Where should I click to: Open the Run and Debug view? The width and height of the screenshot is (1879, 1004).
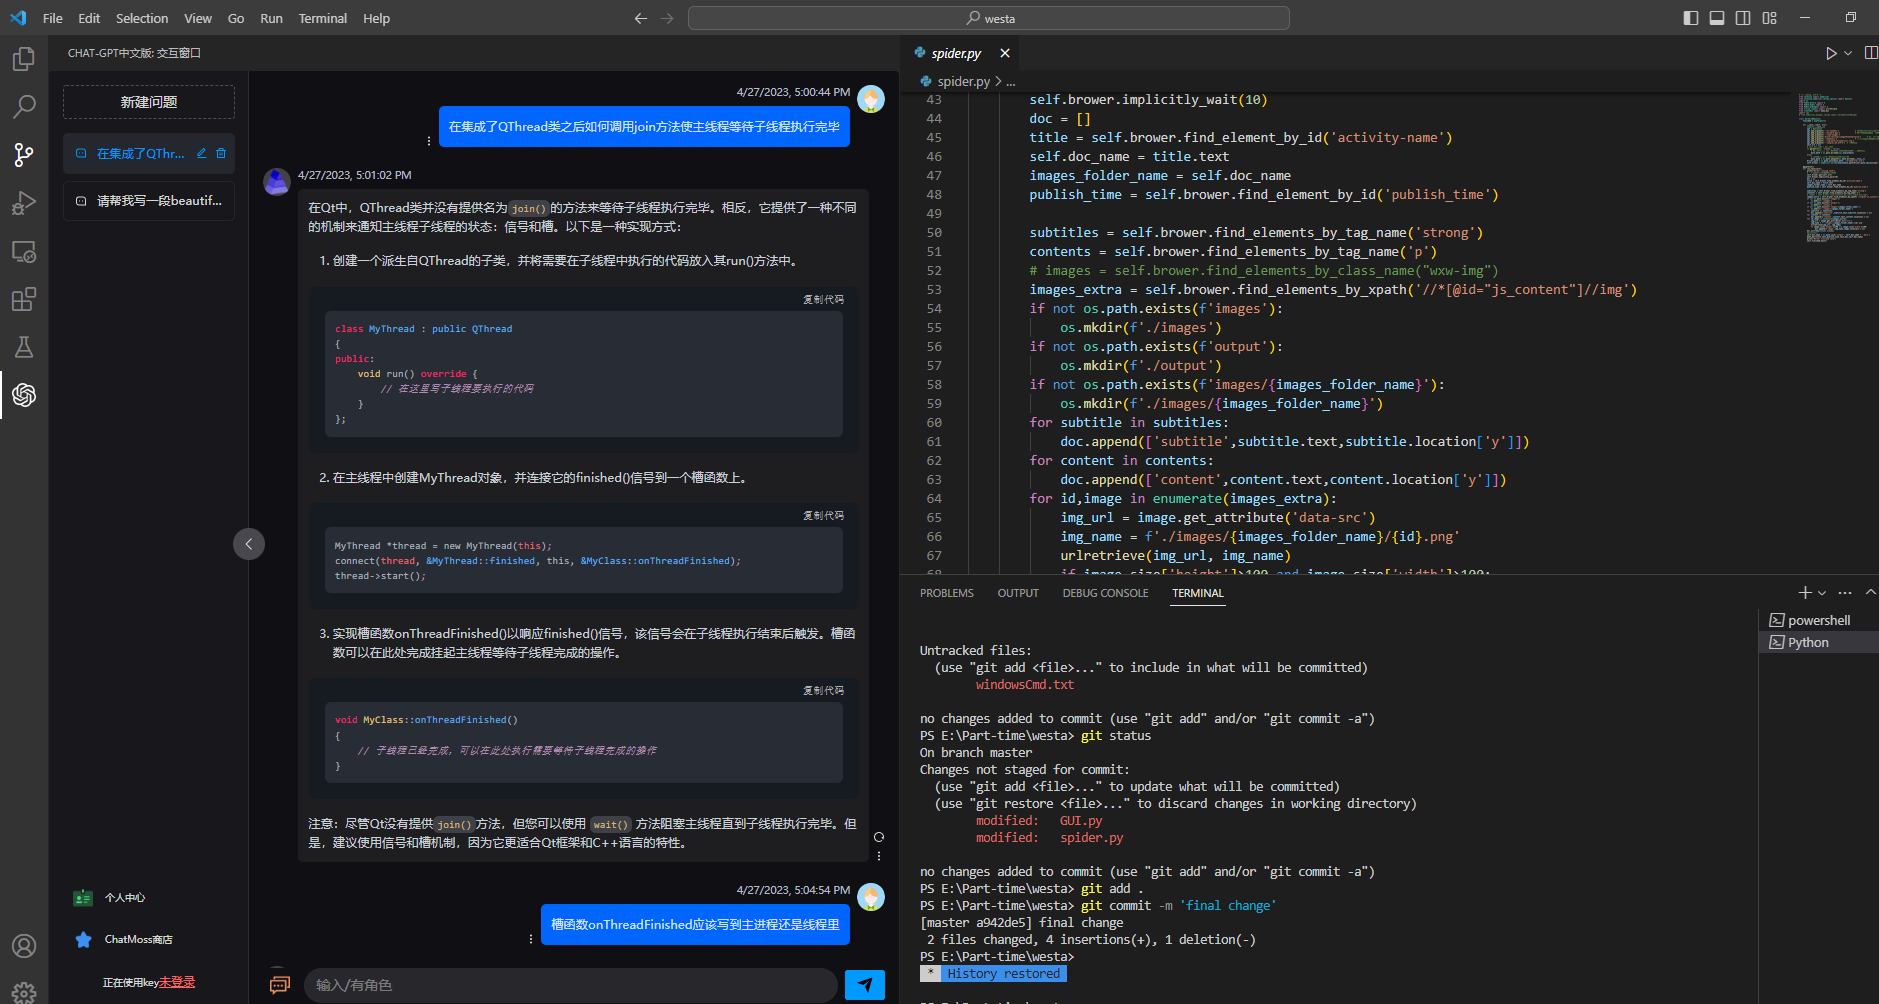24,203
